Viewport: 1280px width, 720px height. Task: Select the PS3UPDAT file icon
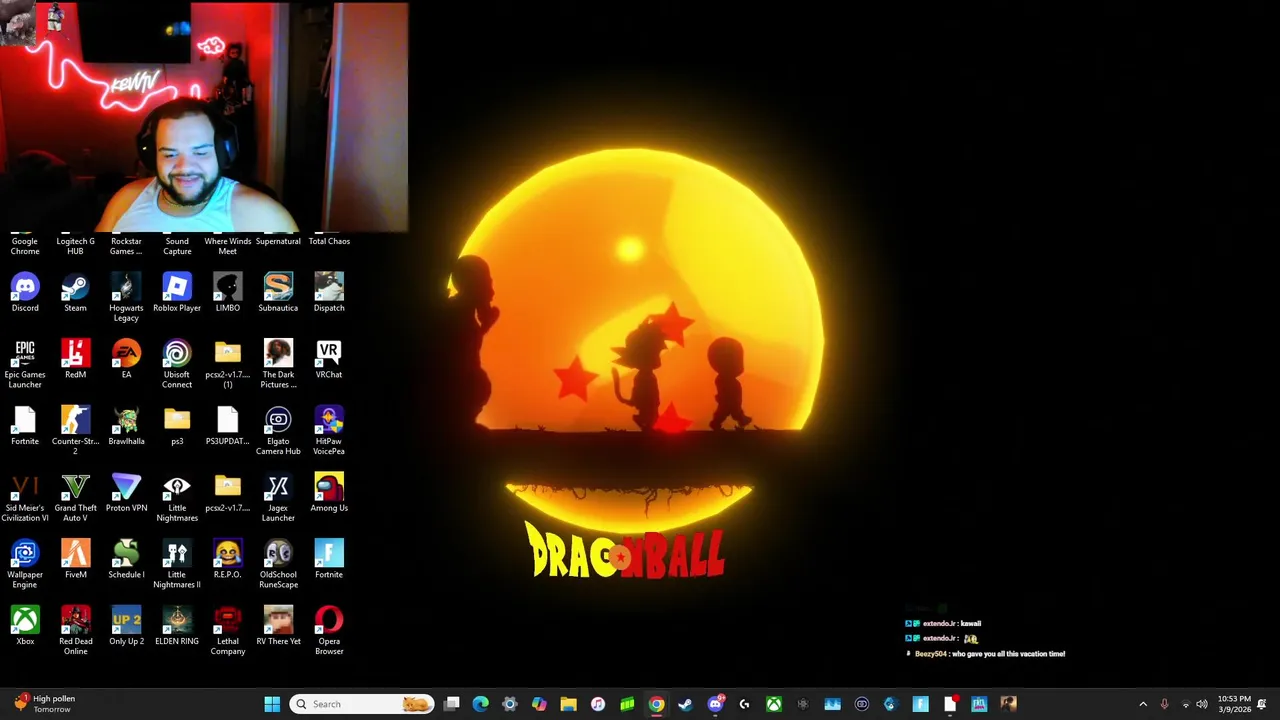(x=227, y=426)
